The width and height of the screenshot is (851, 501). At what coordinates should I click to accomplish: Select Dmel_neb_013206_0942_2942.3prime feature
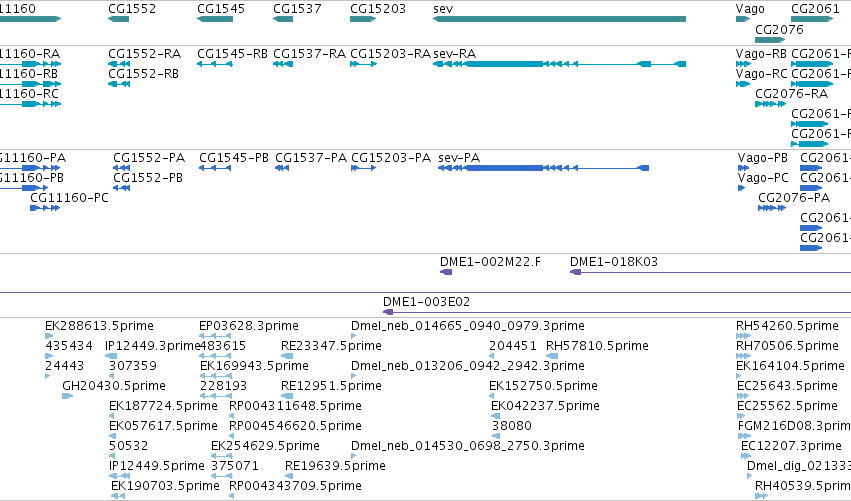(354, 376)
